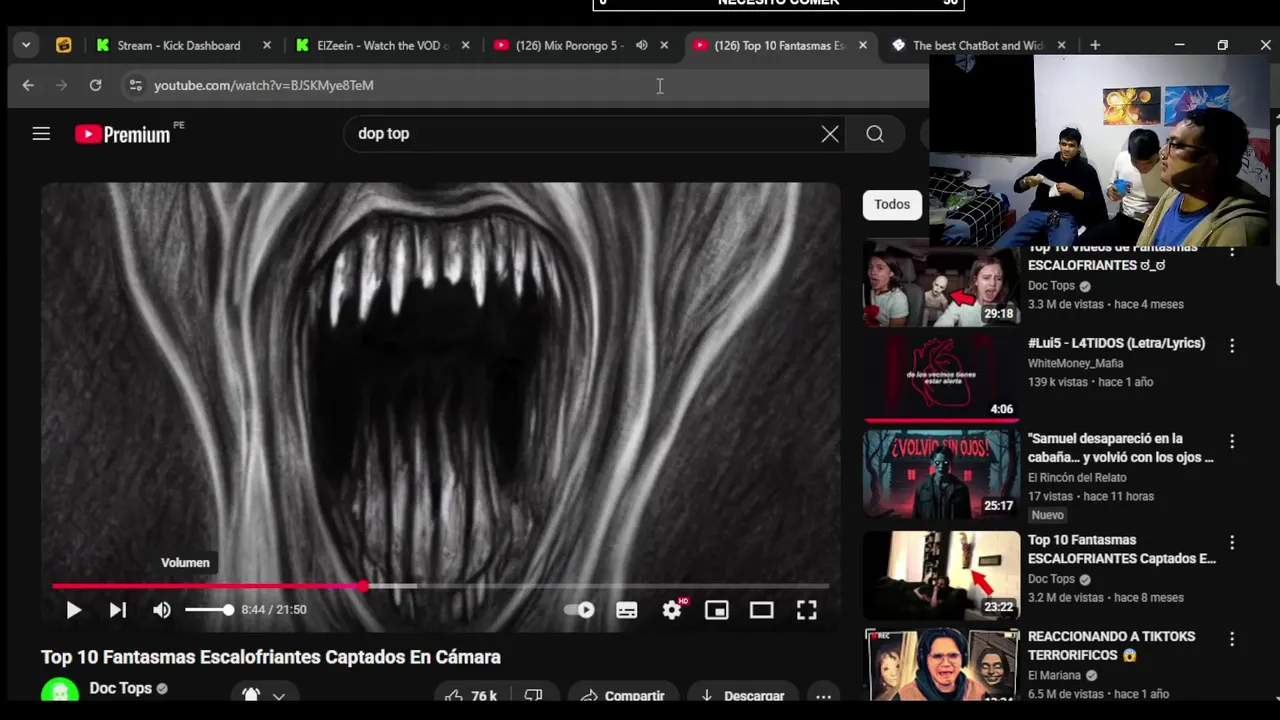
Task: Open options menu for REACCIONANDO A TIKTOKS
Action: click(x=1232, y=638)
